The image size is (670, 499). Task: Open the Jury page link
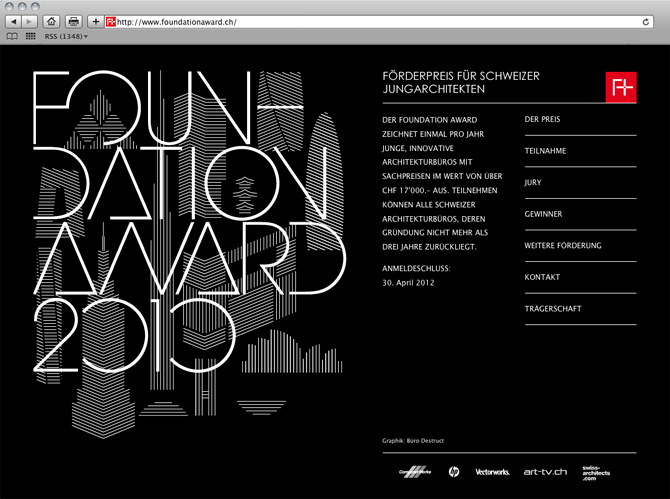click(533, 182)
